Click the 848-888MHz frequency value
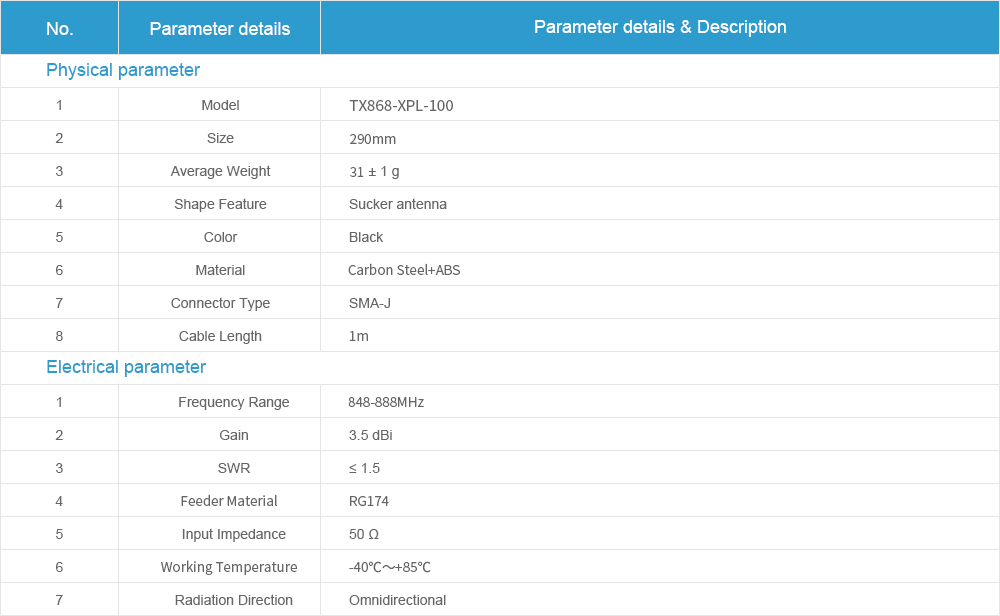1000x616 pixels. tap(386, 402)
